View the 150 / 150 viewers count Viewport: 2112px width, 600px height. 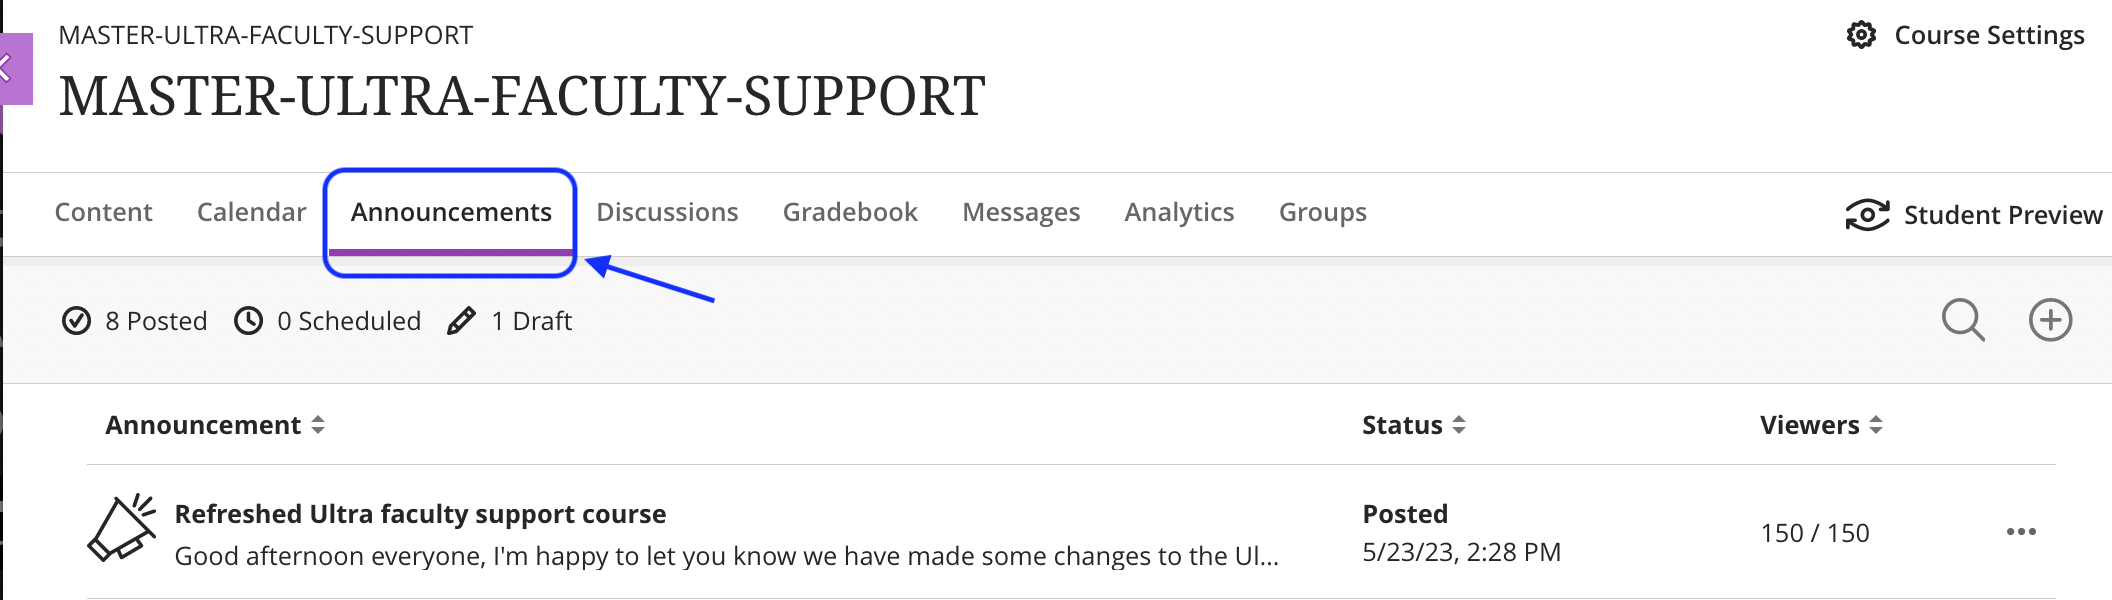tap(1815, 533)
